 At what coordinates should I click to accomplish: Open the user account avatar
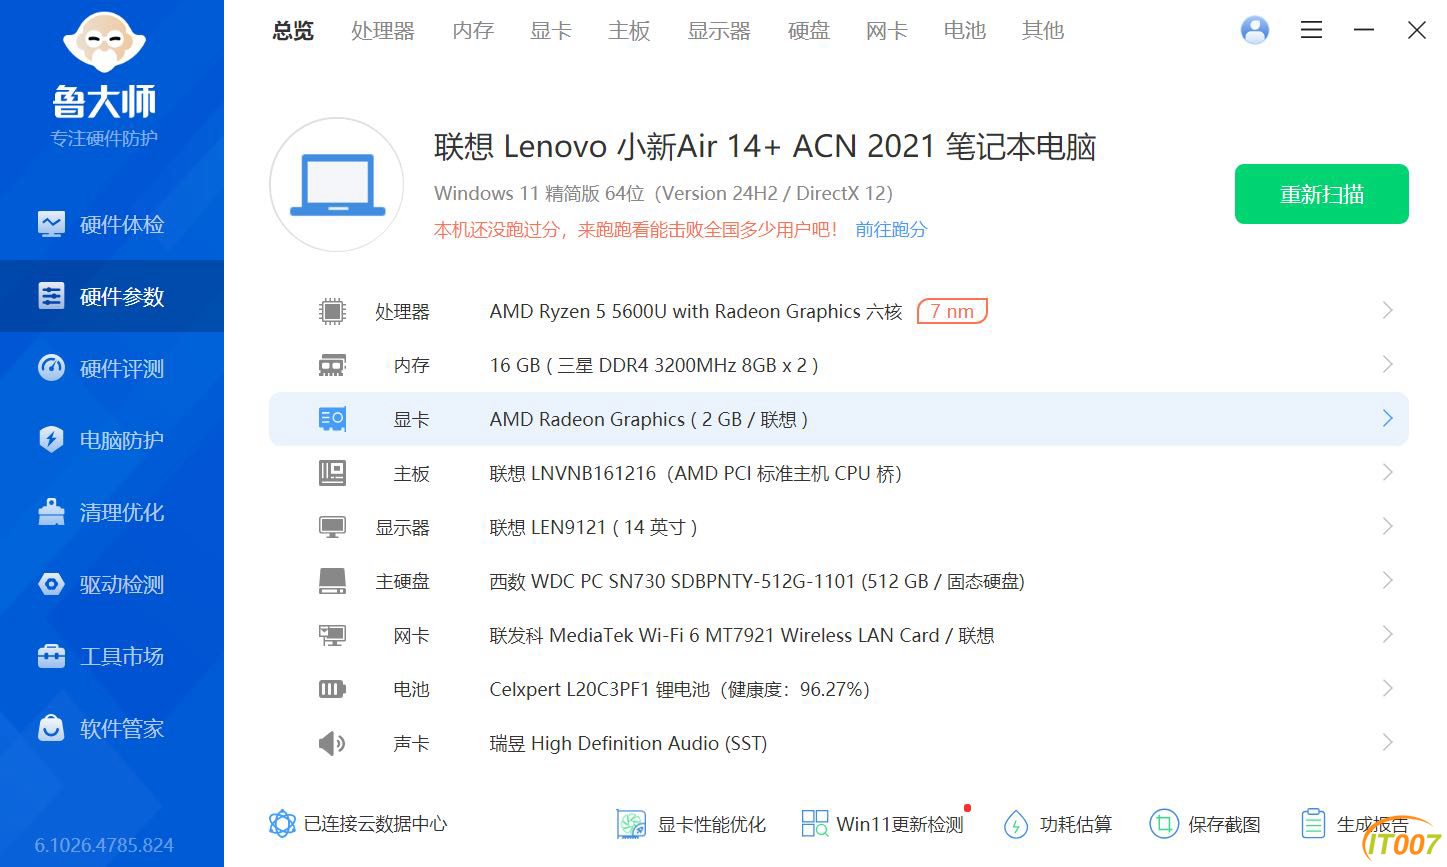tap(1254, 30)
